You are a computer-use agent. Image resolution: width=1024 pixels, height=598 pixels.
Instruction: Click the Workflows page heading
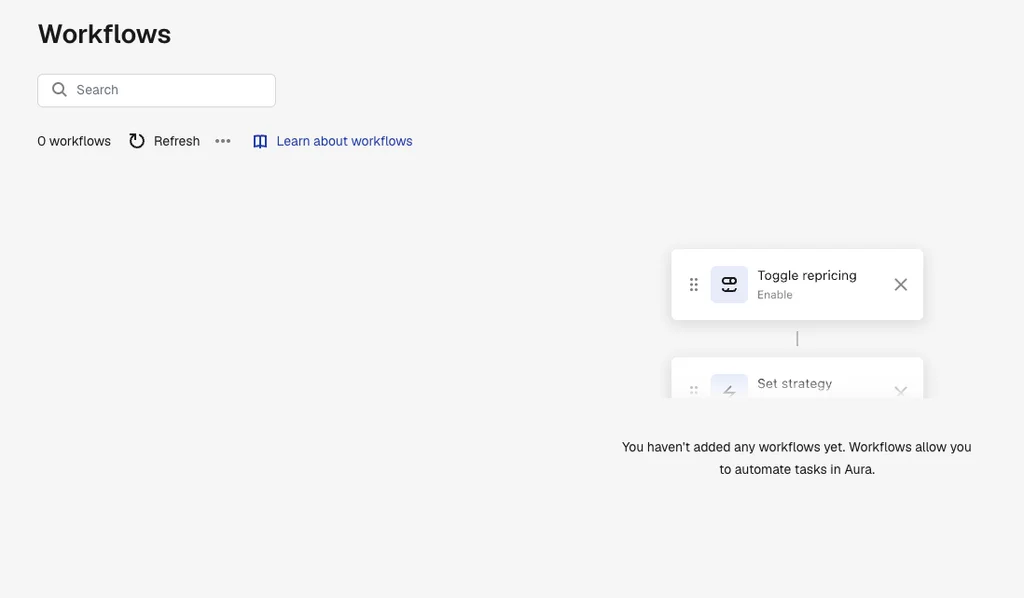pos(104,34)
